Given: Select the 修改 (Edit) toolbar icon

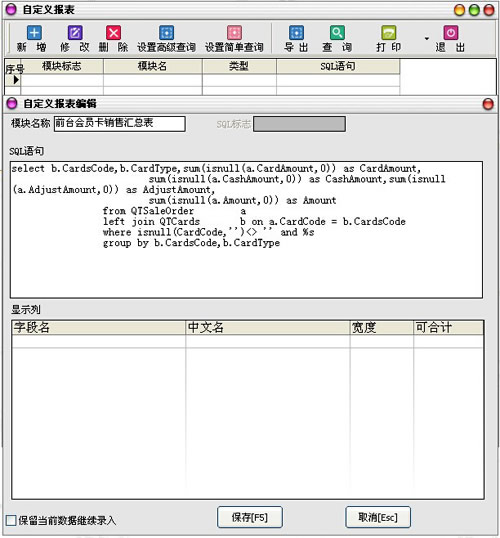Looking at the screenshot, I should pyautogui.click(x=75, y=33).
